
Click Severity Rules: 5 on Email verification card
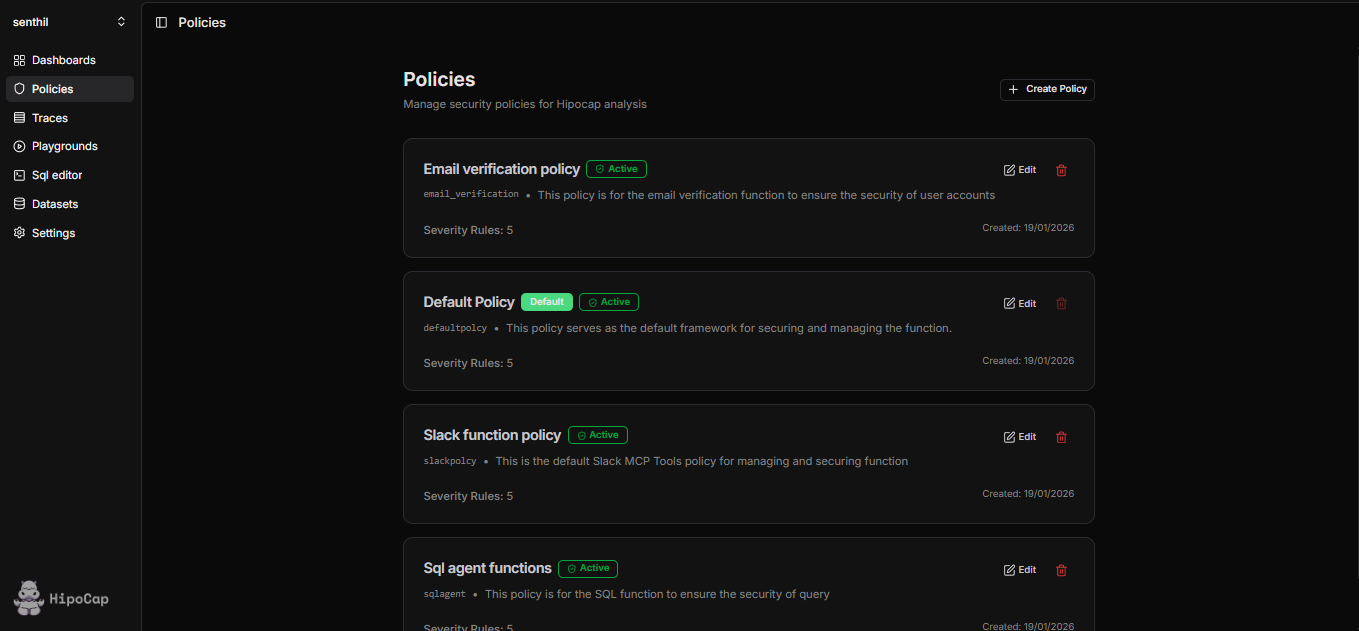(x=468, y=230)
